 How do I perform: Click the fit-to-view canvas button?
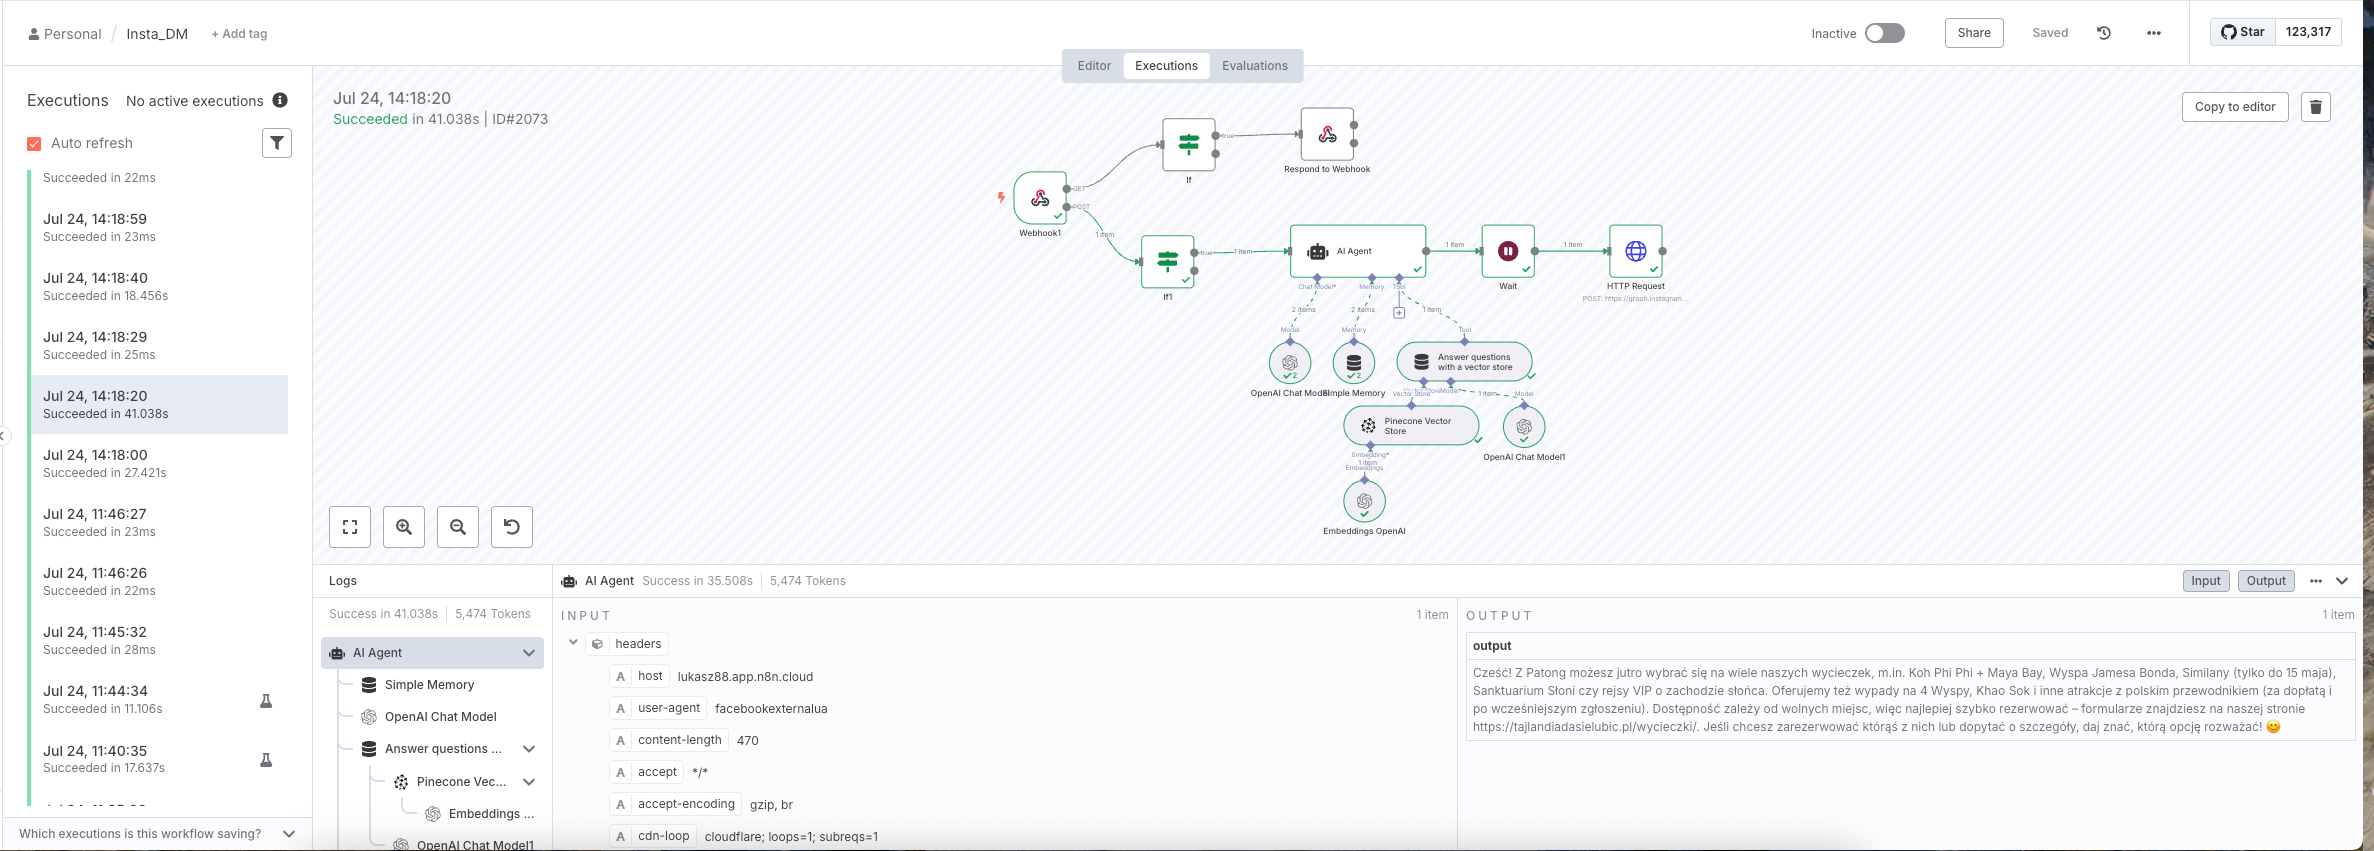(350, 527)
